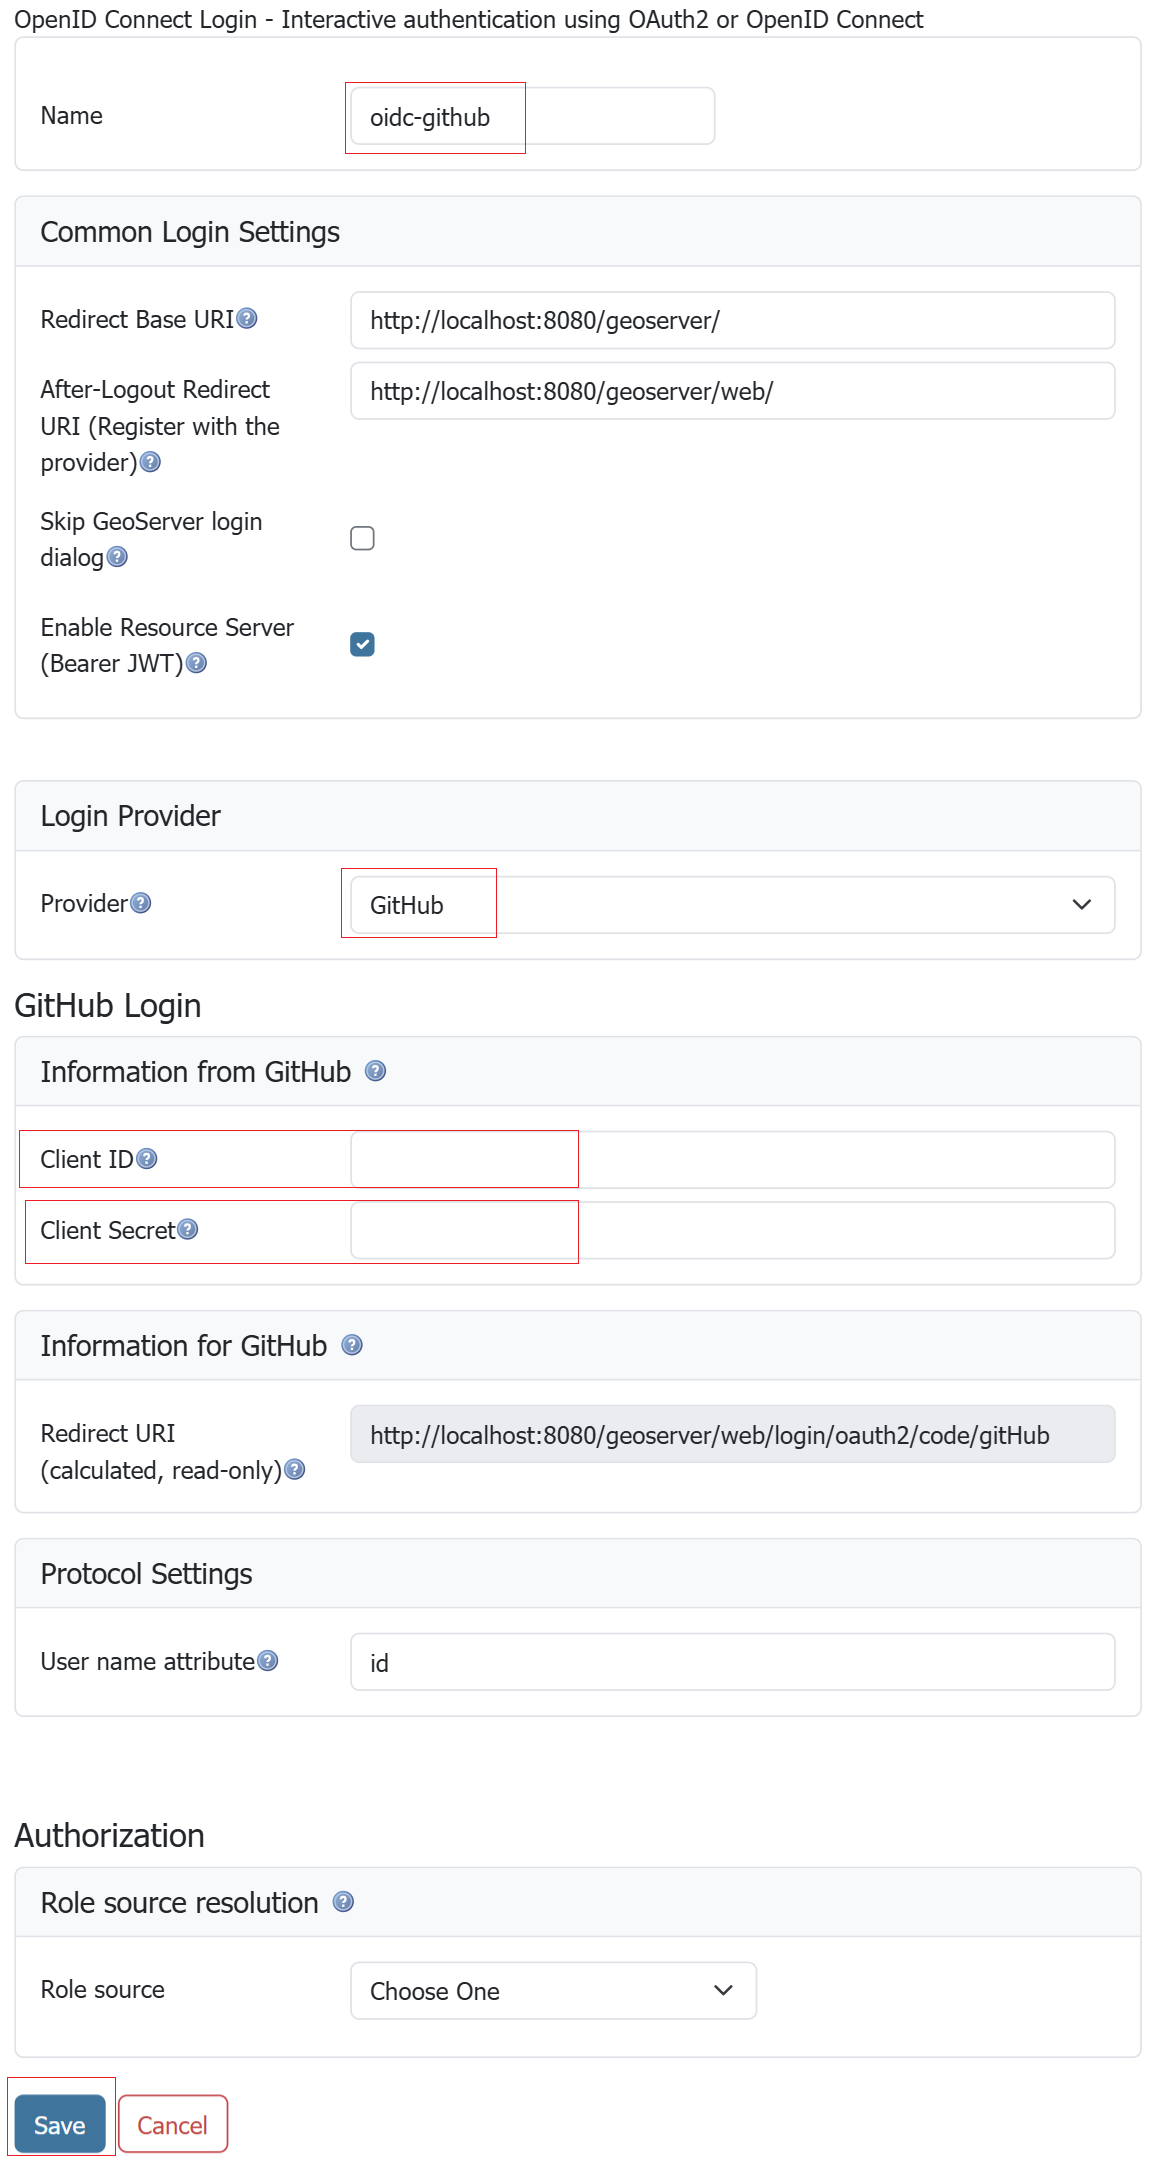Focus the Client ID text field
The width and height of the screenshot is (1154, 2157).
click(x=732, y=1160)
